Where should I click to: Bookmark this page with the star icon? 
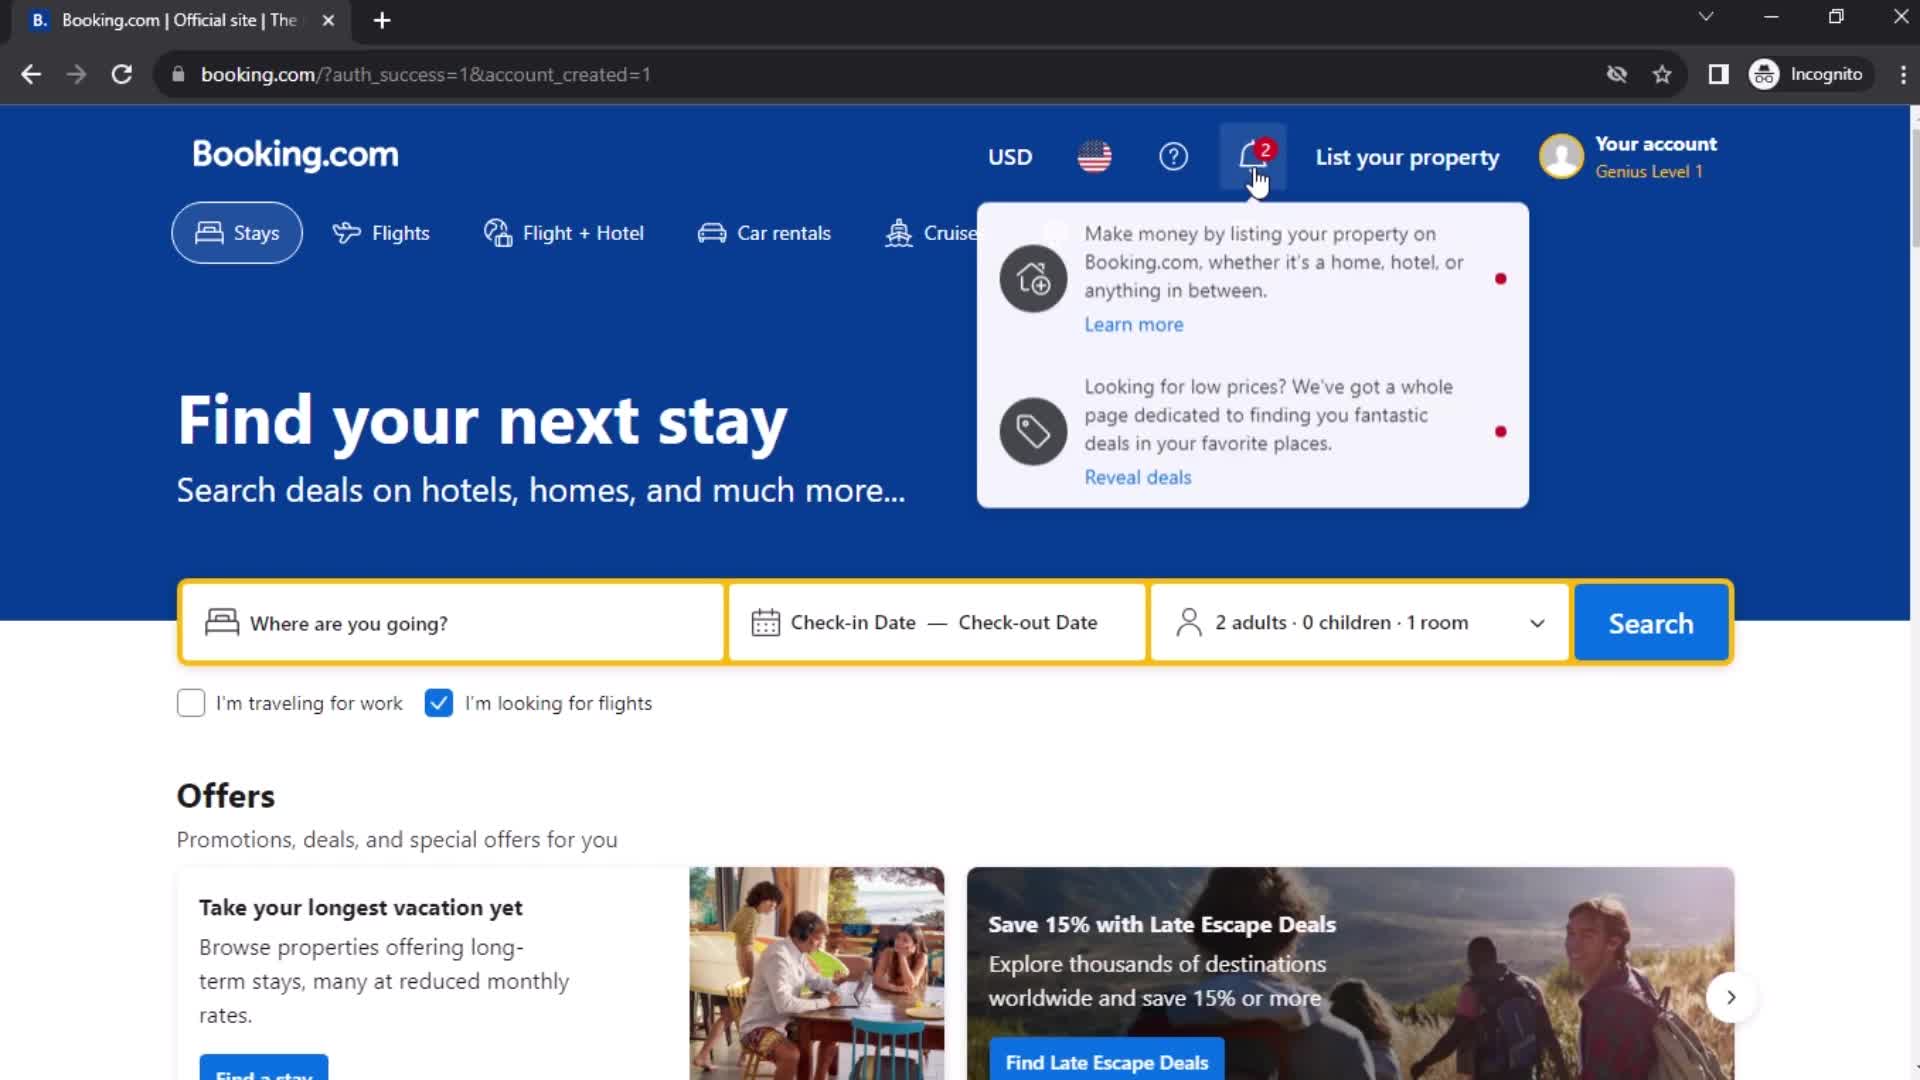click(1662, 74)
